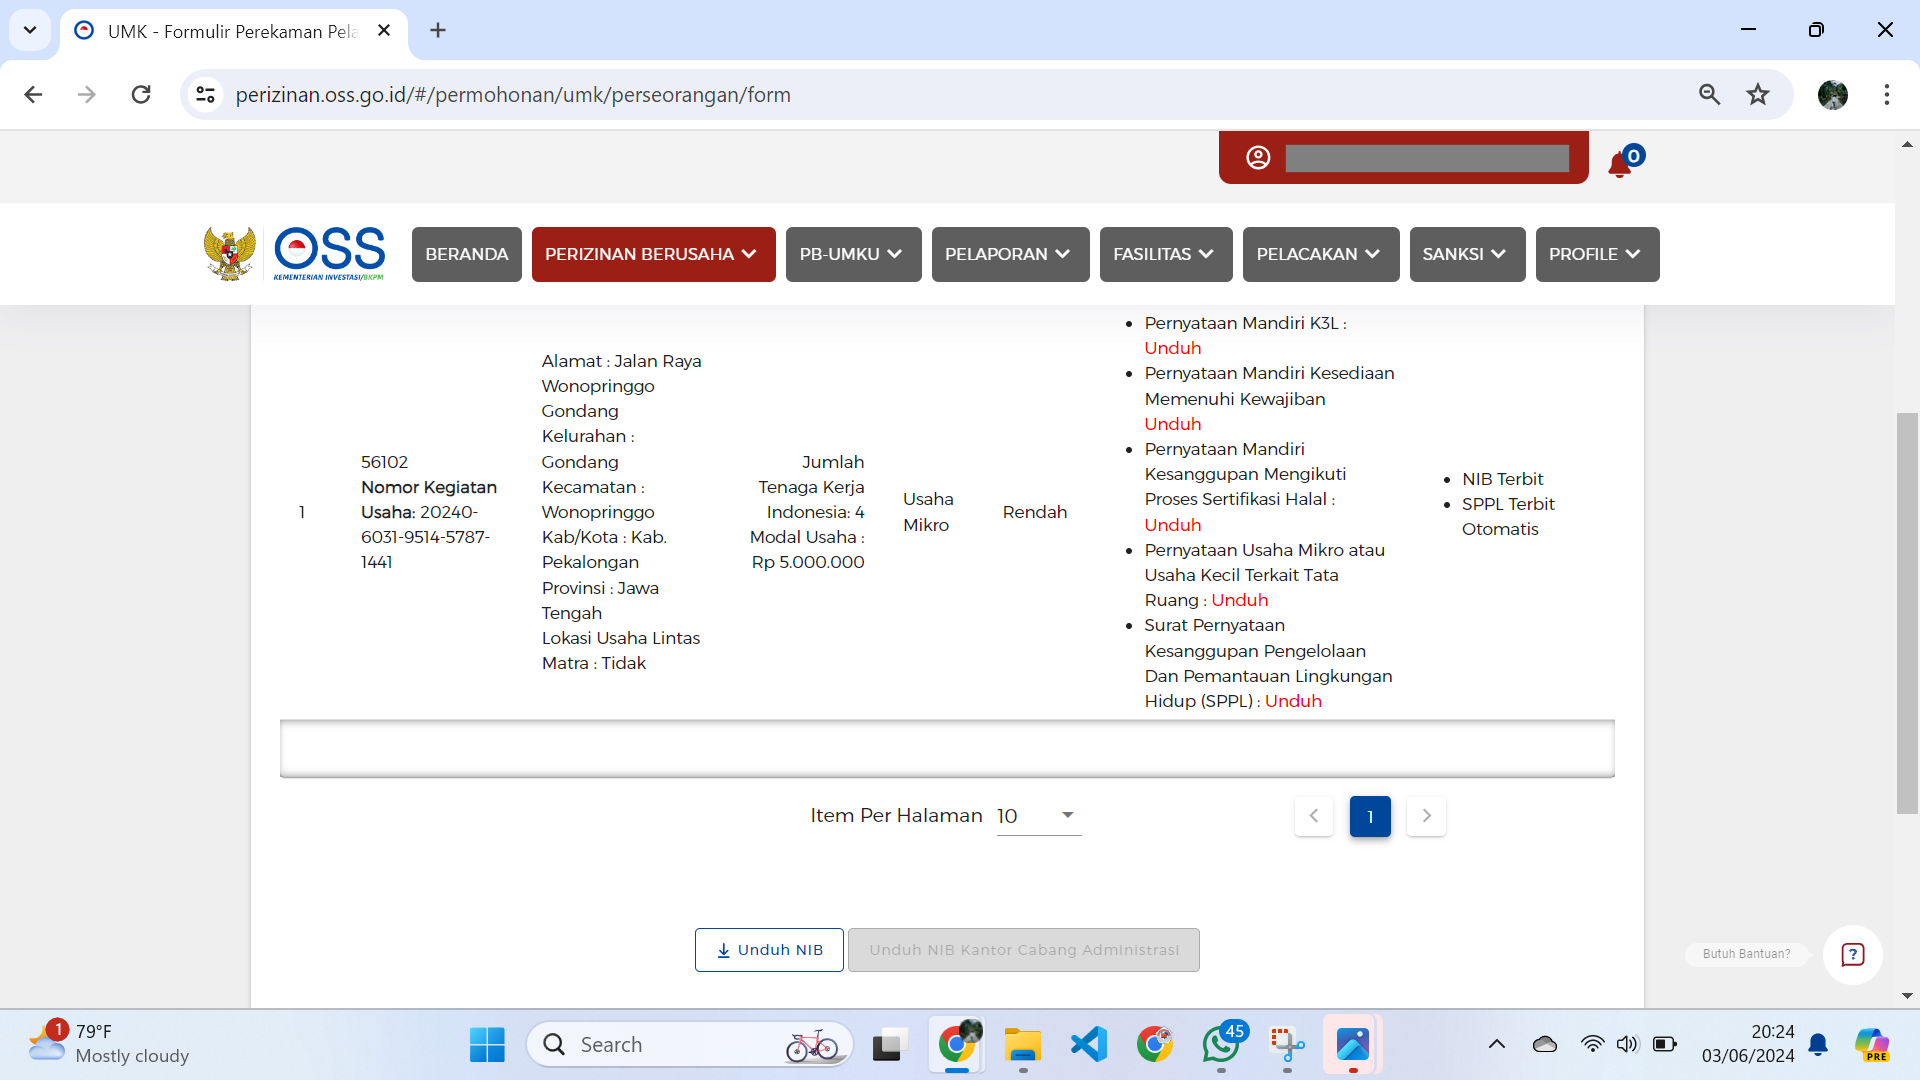Click 'Rendah' risk level text
The height and width of the screenshot is (1080, 1920).
click(1035, 512)
